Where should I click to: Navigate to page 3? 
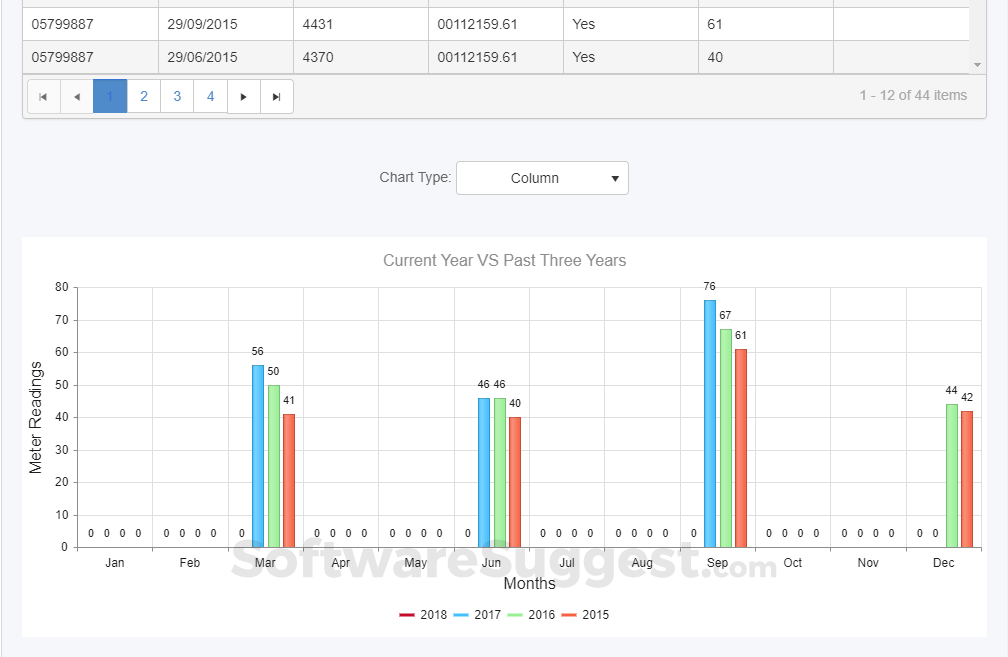coord(176,96)
